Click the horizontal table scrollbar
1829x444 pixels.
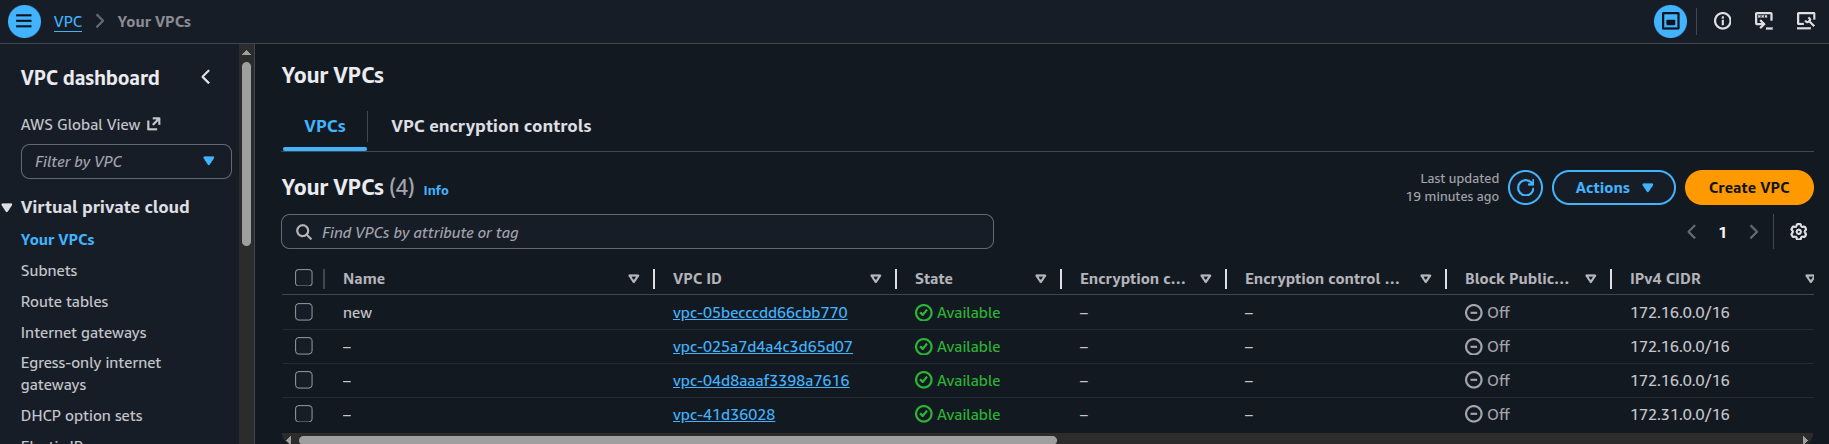click(677, 439)
